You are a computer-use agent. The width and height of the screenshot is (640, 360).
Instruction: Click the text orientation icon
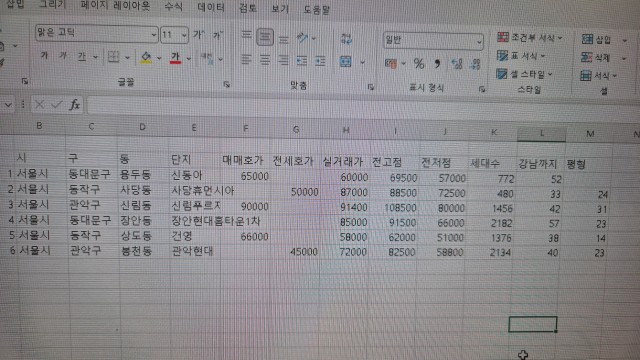[x=302, y=38]
